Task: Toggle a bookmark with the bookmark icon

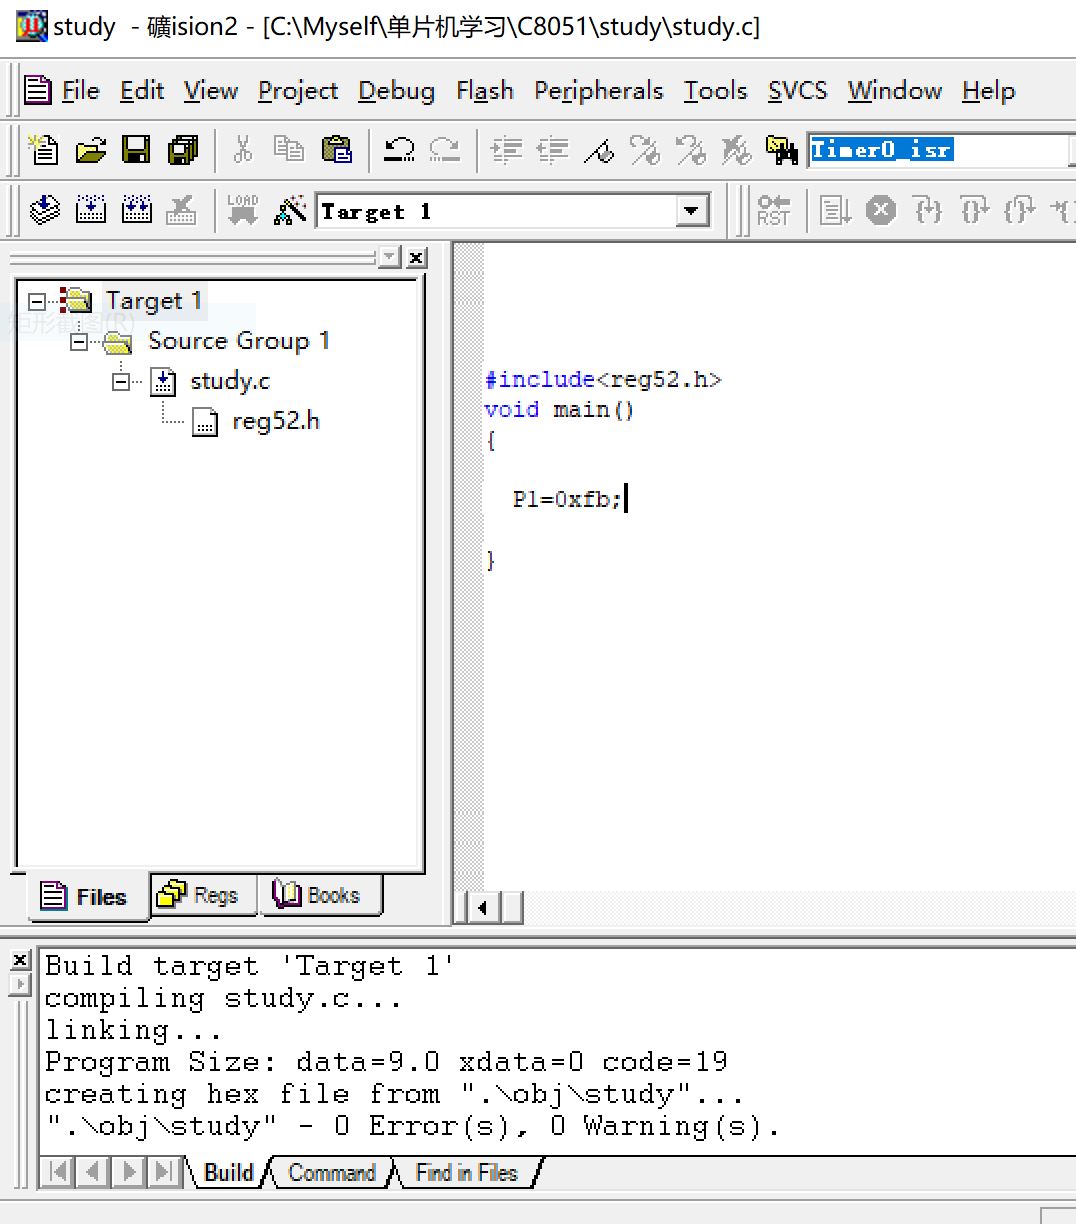Action: (x=599, y=151)
